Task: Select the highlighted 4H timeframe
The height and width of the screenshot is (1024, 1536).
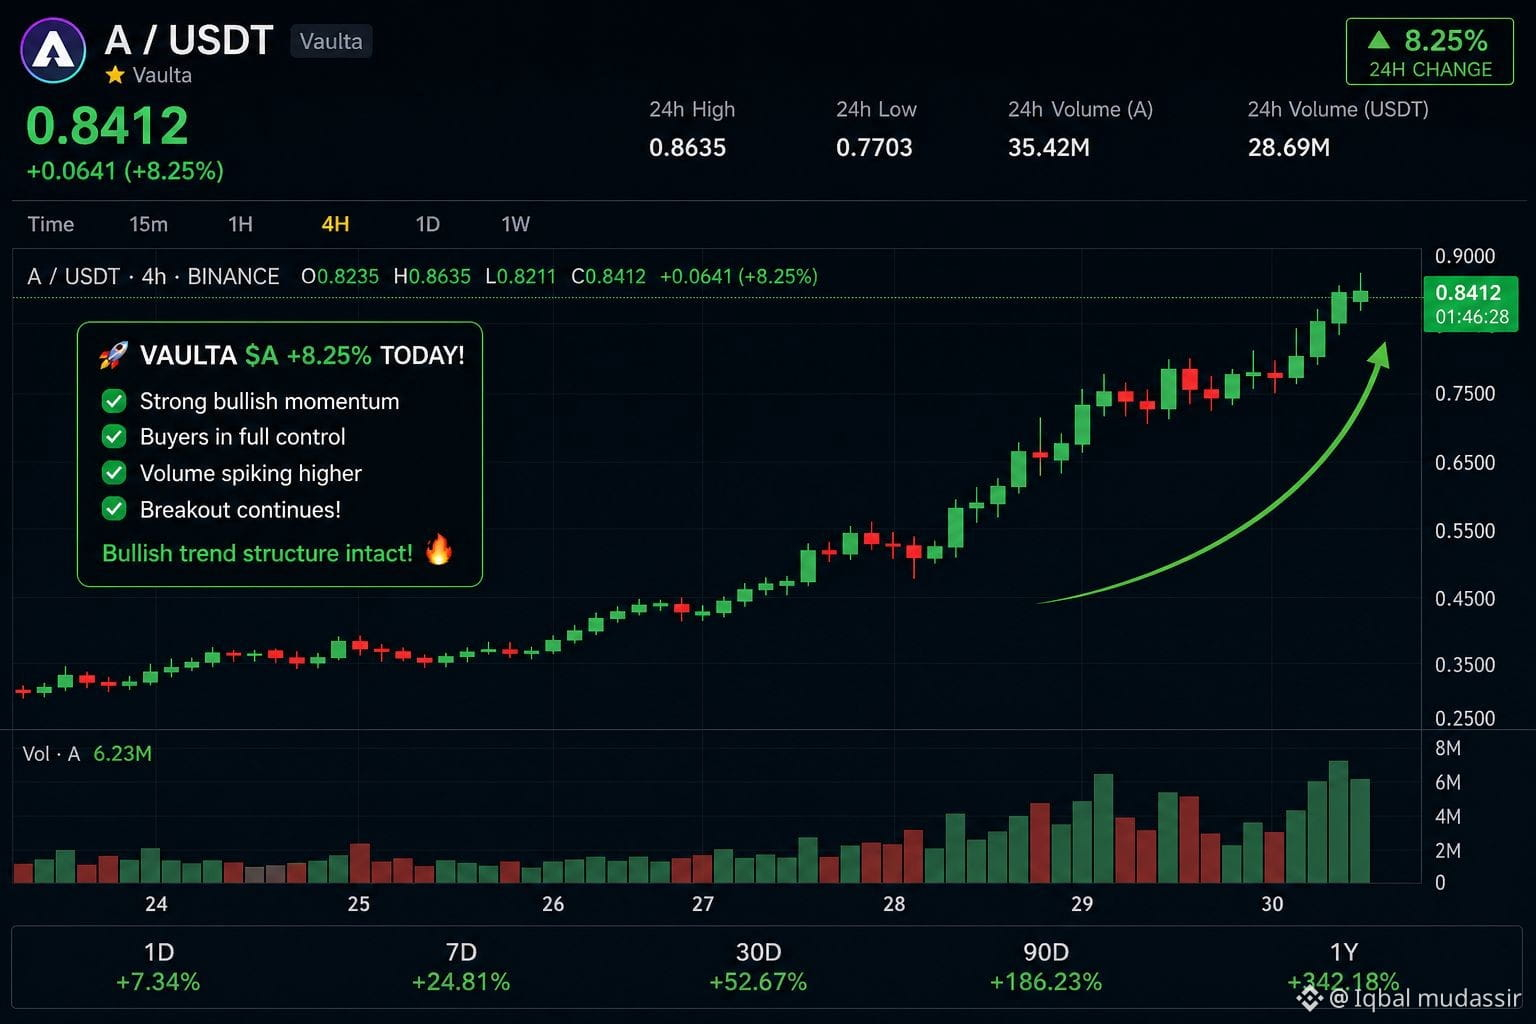Action: click(335, 224)
